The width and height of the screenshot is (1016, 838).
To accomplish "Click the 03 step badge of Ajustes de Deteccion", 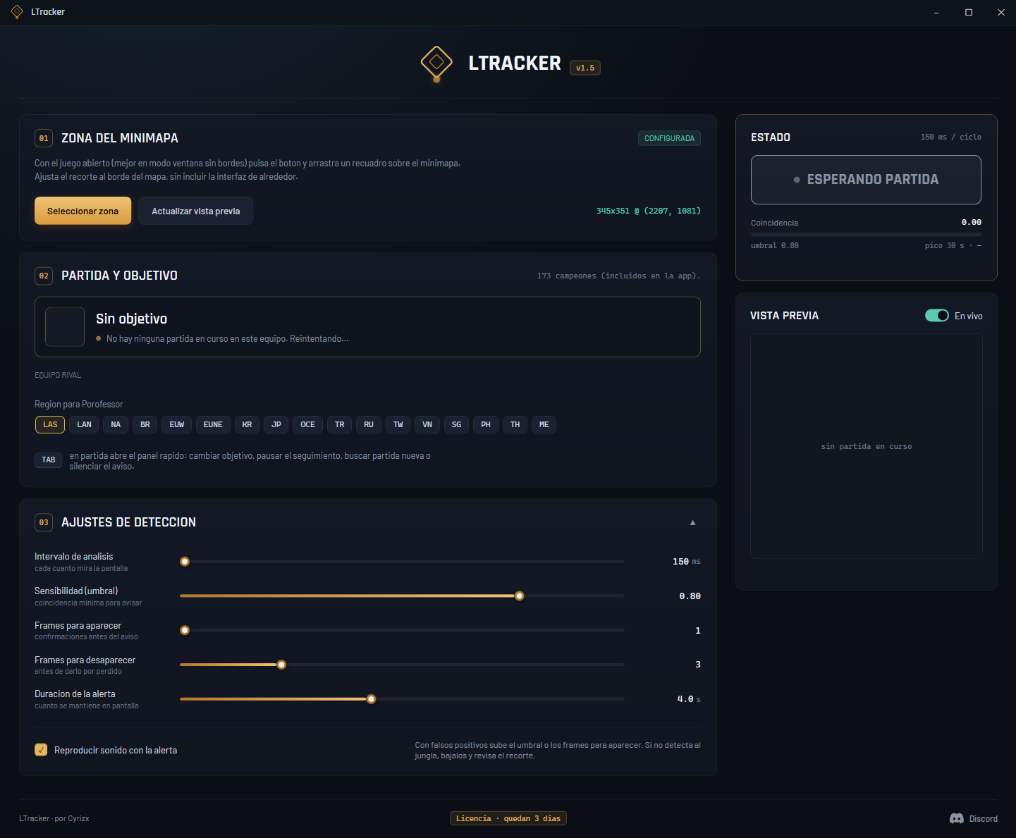I will [43, 522].
